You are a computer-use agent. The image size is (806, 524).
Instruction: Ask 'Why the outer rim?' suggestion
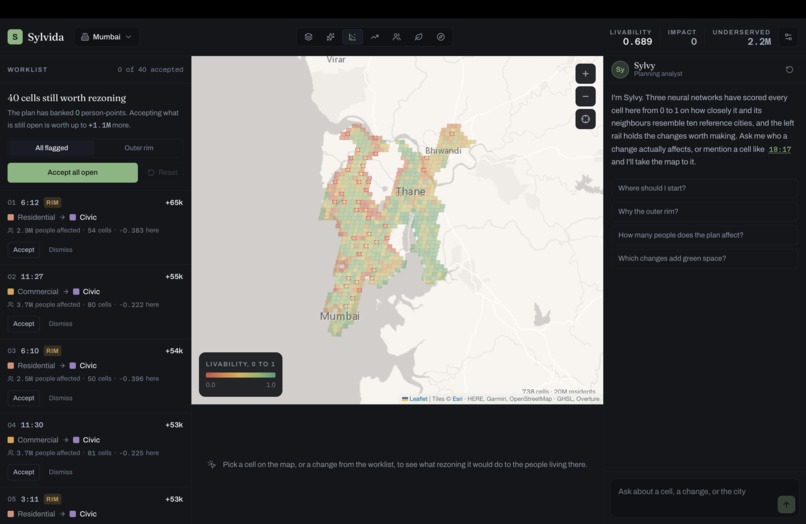point(704,211)
